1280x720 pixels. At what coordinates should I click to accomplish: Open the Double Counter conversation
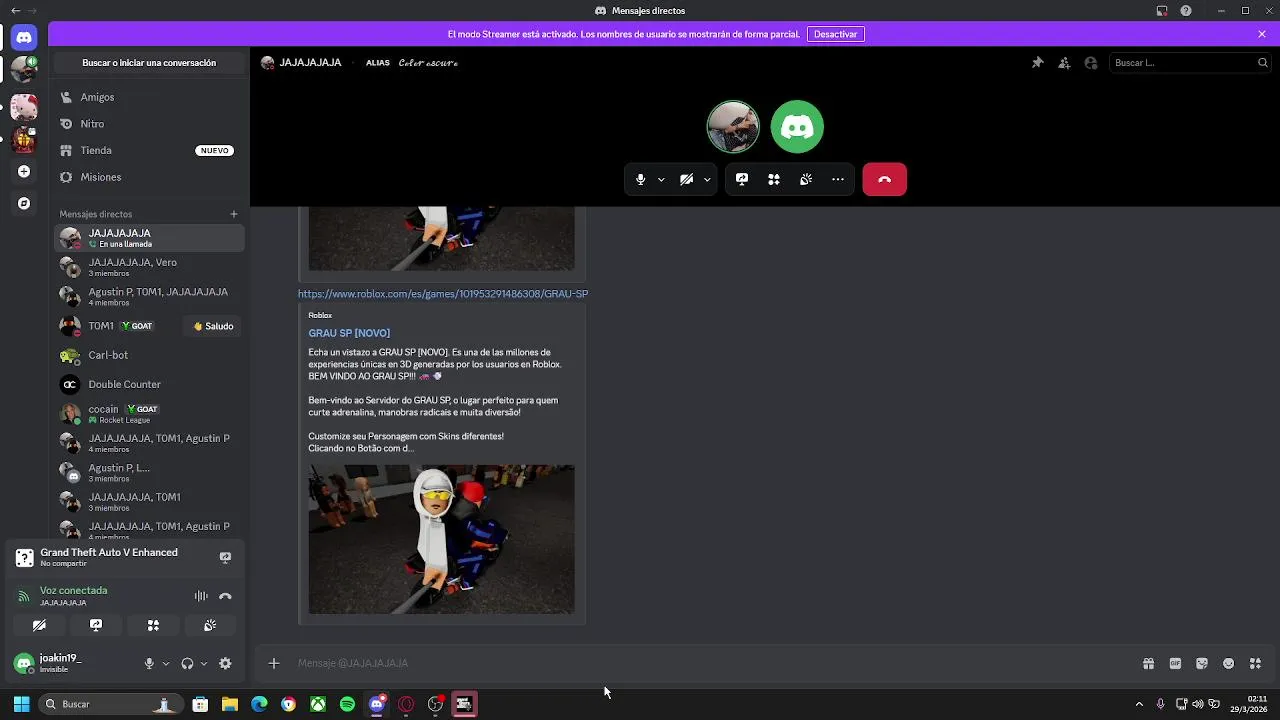tap(148, 384)
